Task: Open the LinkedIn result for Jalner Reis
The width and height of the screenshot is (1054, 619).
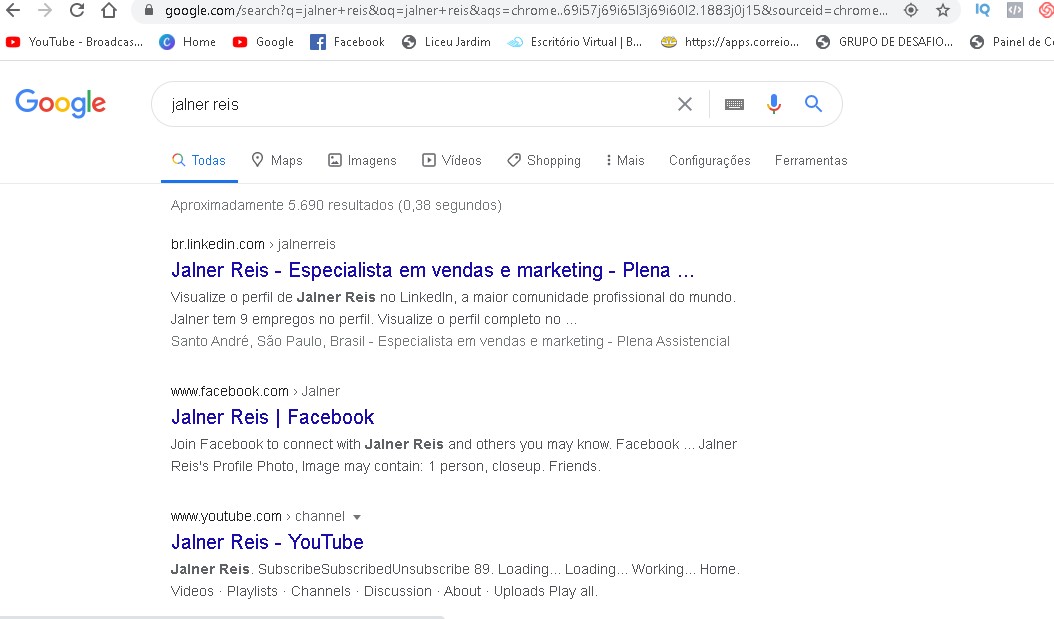Action: (432, 270)
